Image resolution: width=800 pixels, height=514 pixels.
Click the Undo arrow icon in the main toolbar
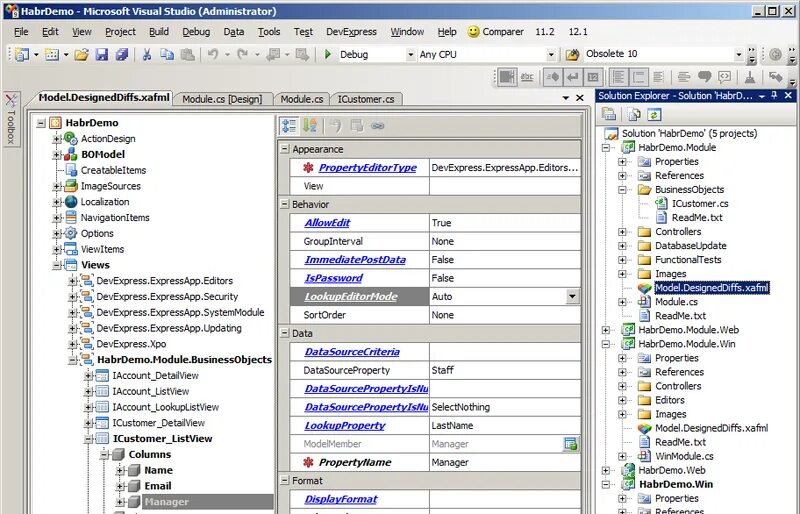213,54
